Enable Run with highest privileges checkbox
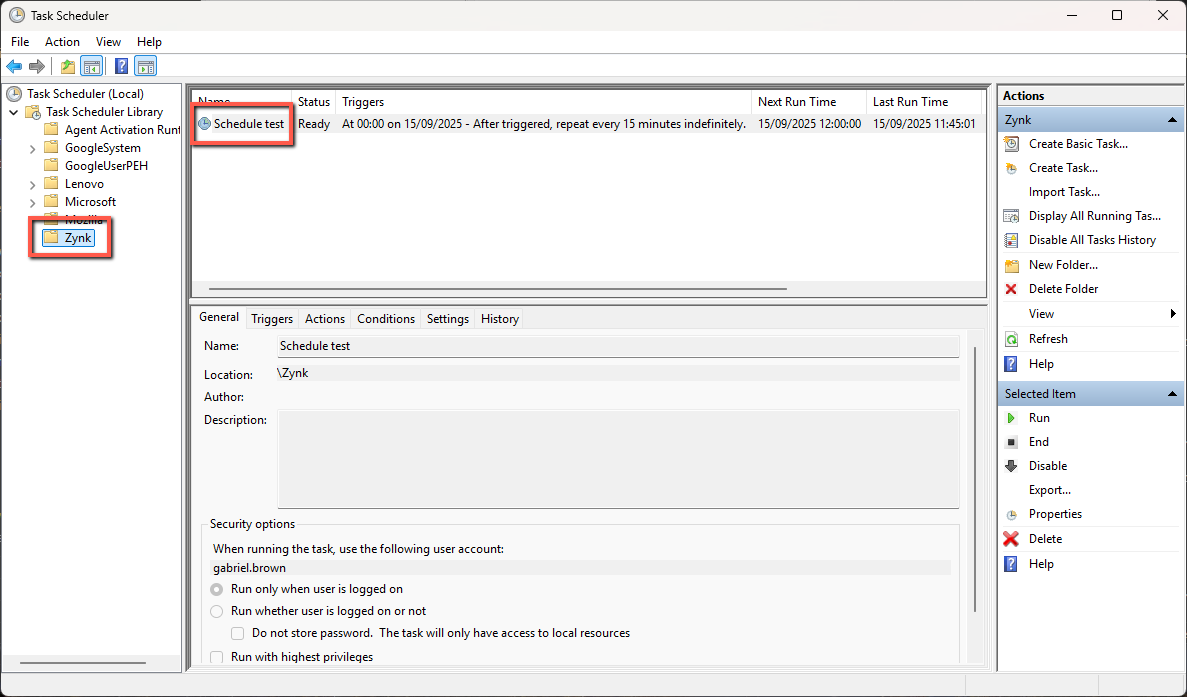This screenshot has width=1187, height=697. click(217, 657)
